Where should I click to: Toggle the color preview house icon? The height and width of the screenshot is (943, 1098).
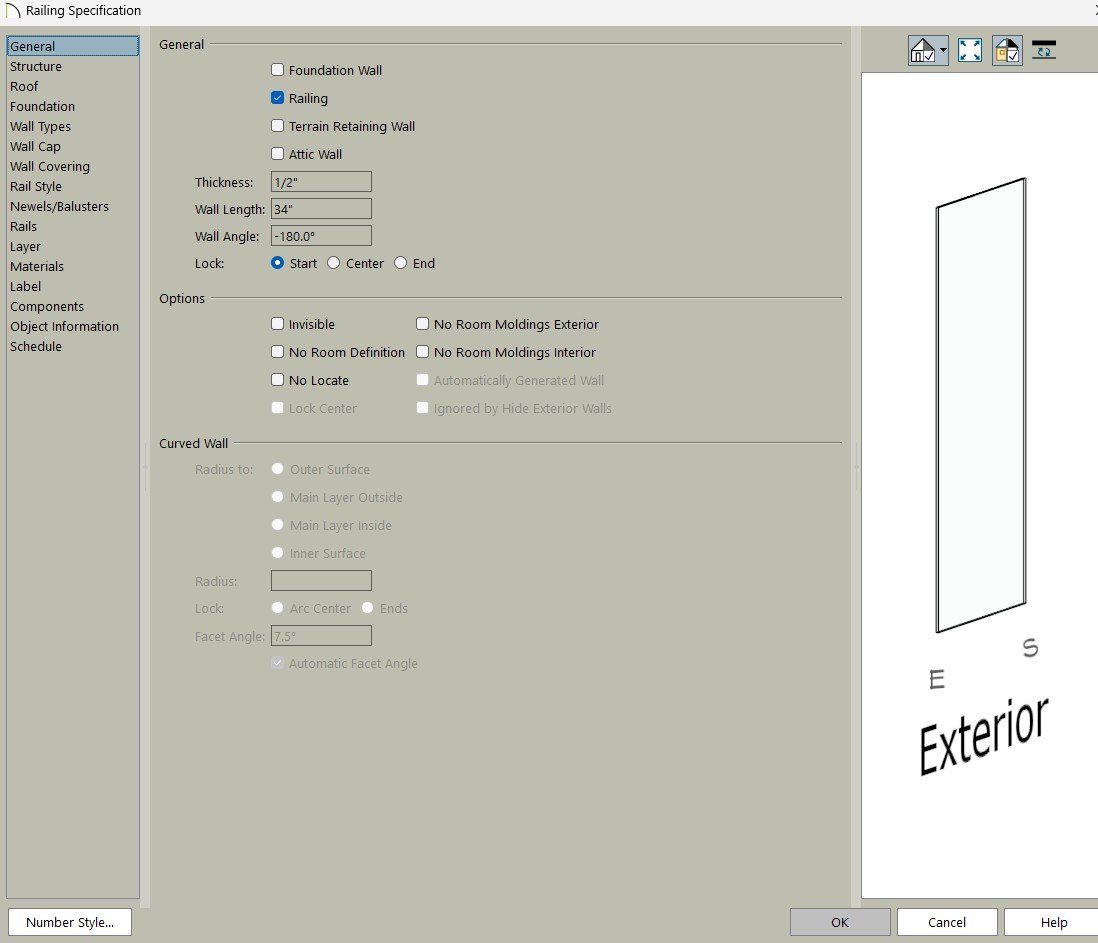tap(1008, 50)
